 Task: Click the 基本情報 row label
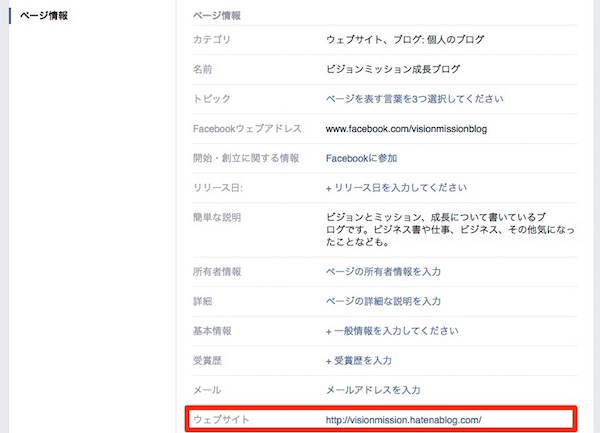coord(212,331)
